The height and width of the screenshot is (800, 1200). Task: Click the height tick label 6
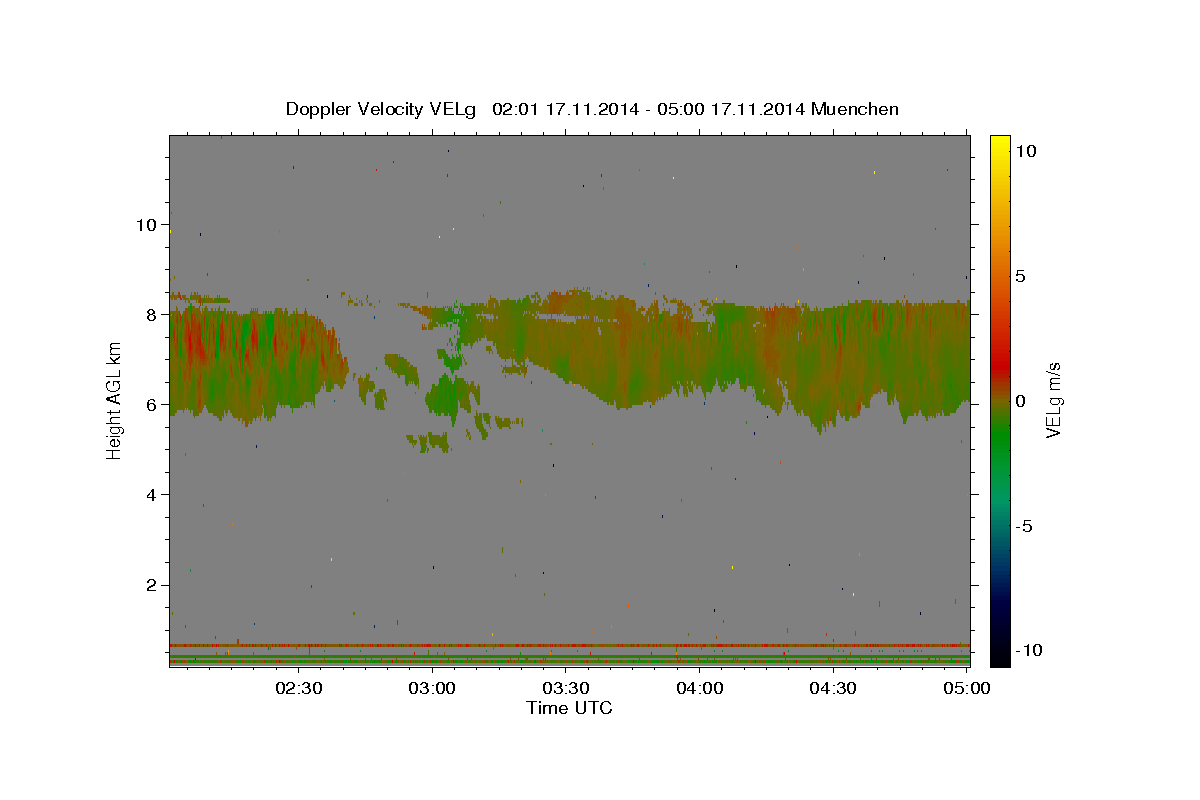pos(152,404)
